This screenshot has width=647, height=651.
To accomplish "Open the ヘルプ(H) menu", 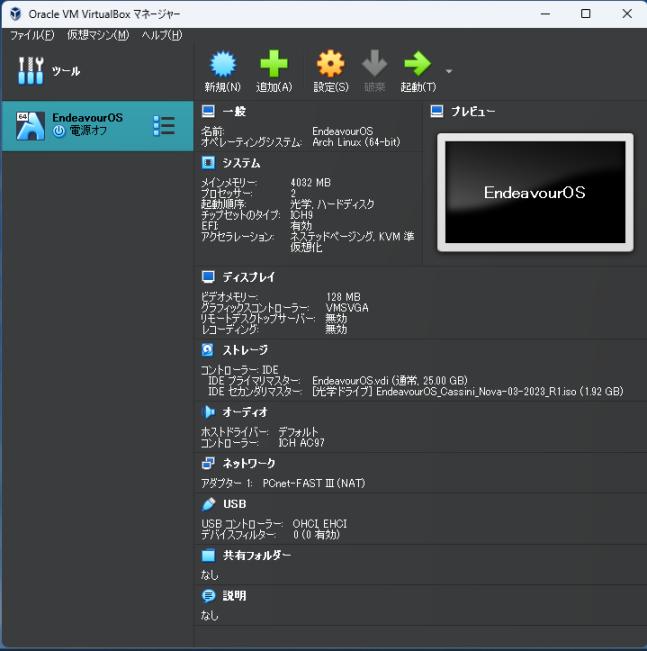I will pos(162,35).
